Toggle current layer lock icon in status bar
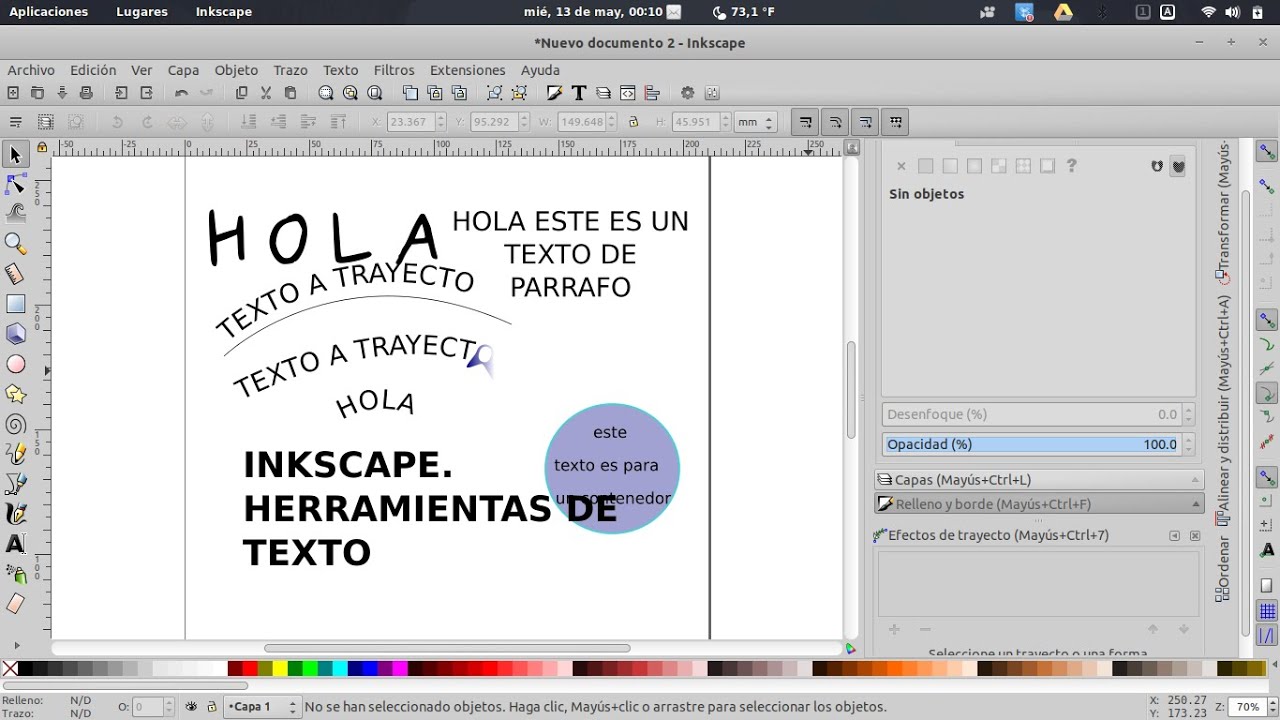 coord(211,707)
